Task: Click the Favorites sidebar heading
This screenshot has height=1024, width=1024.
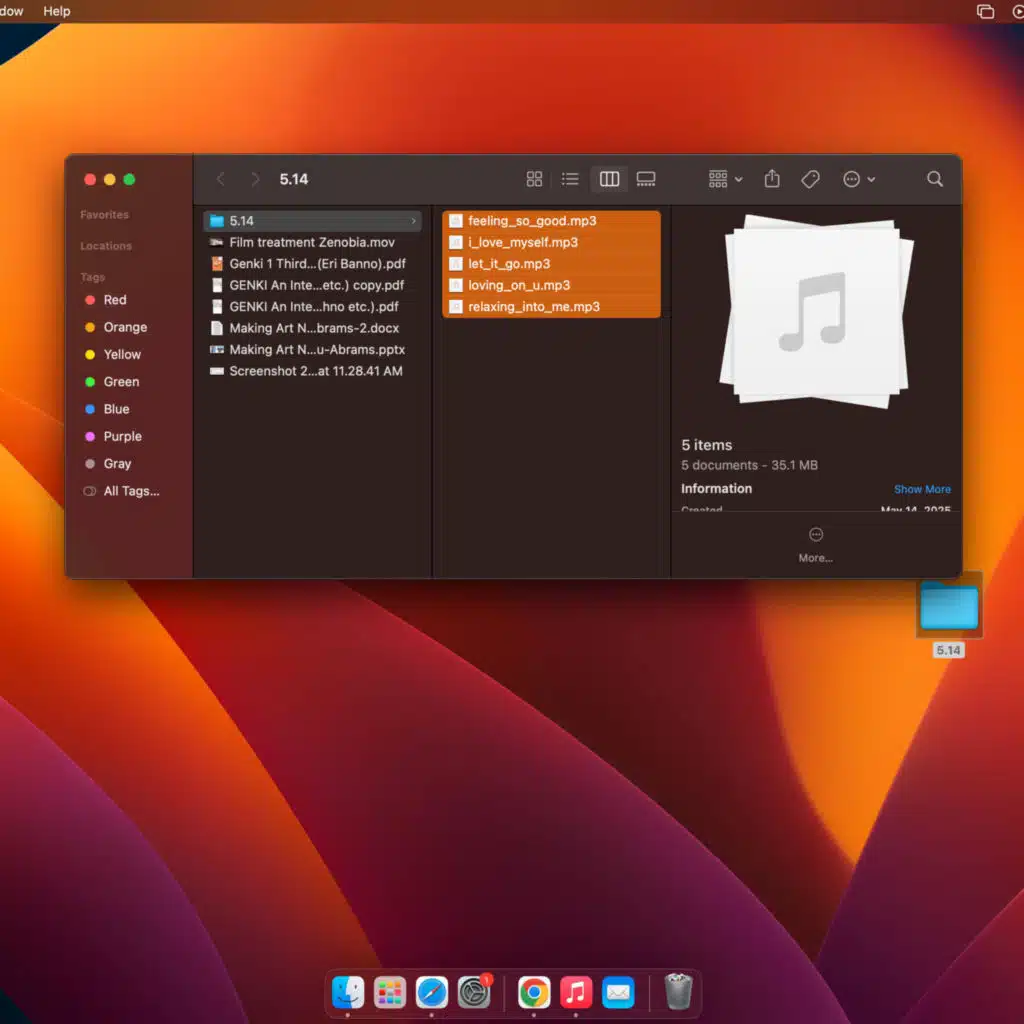Action: (104, 215)
